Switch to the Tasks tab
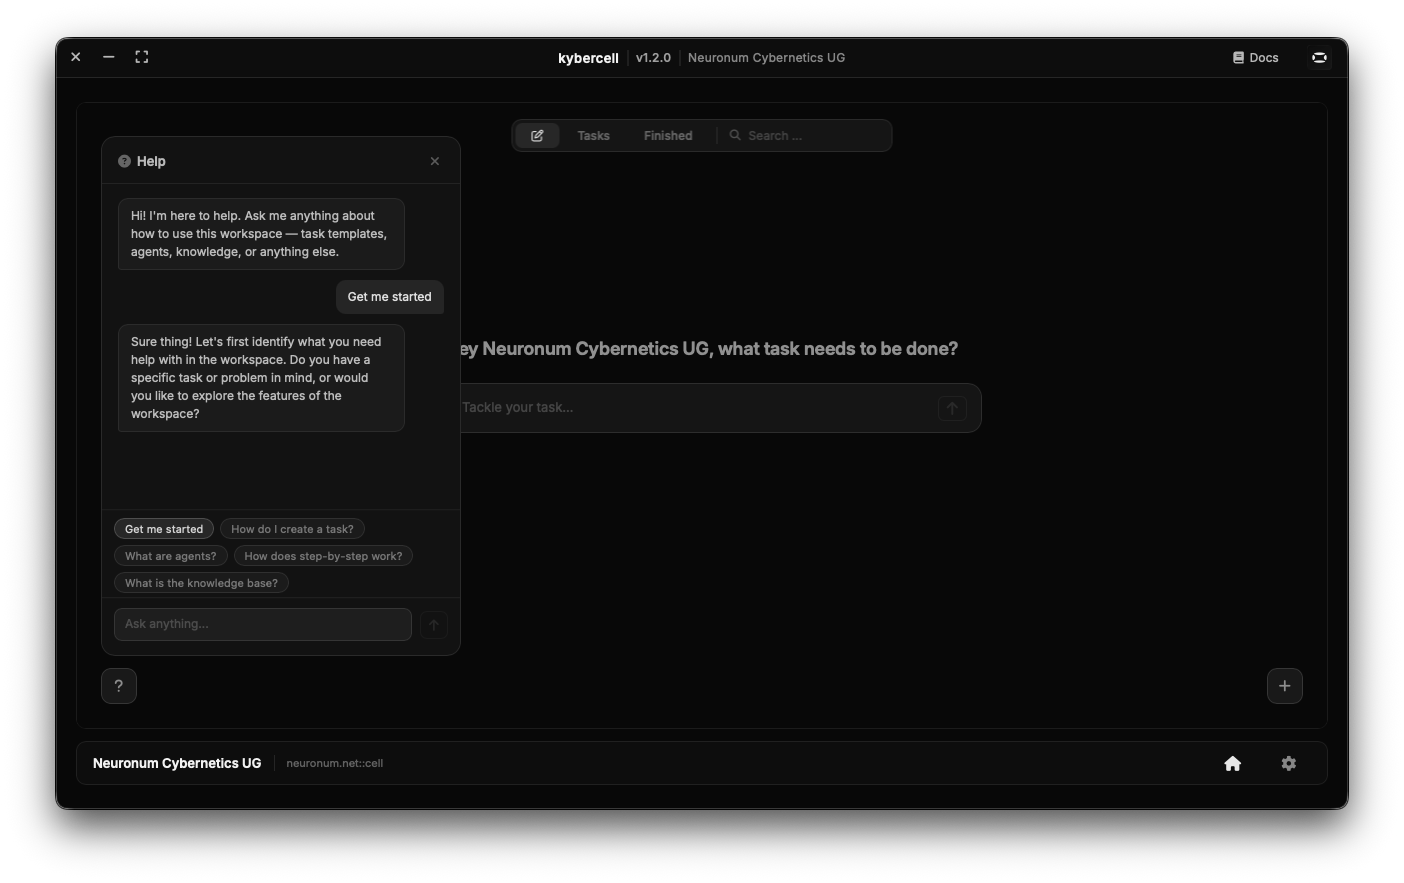This screenshot has height=883, width=1404. pyautogui.click(x=593, y=136)
